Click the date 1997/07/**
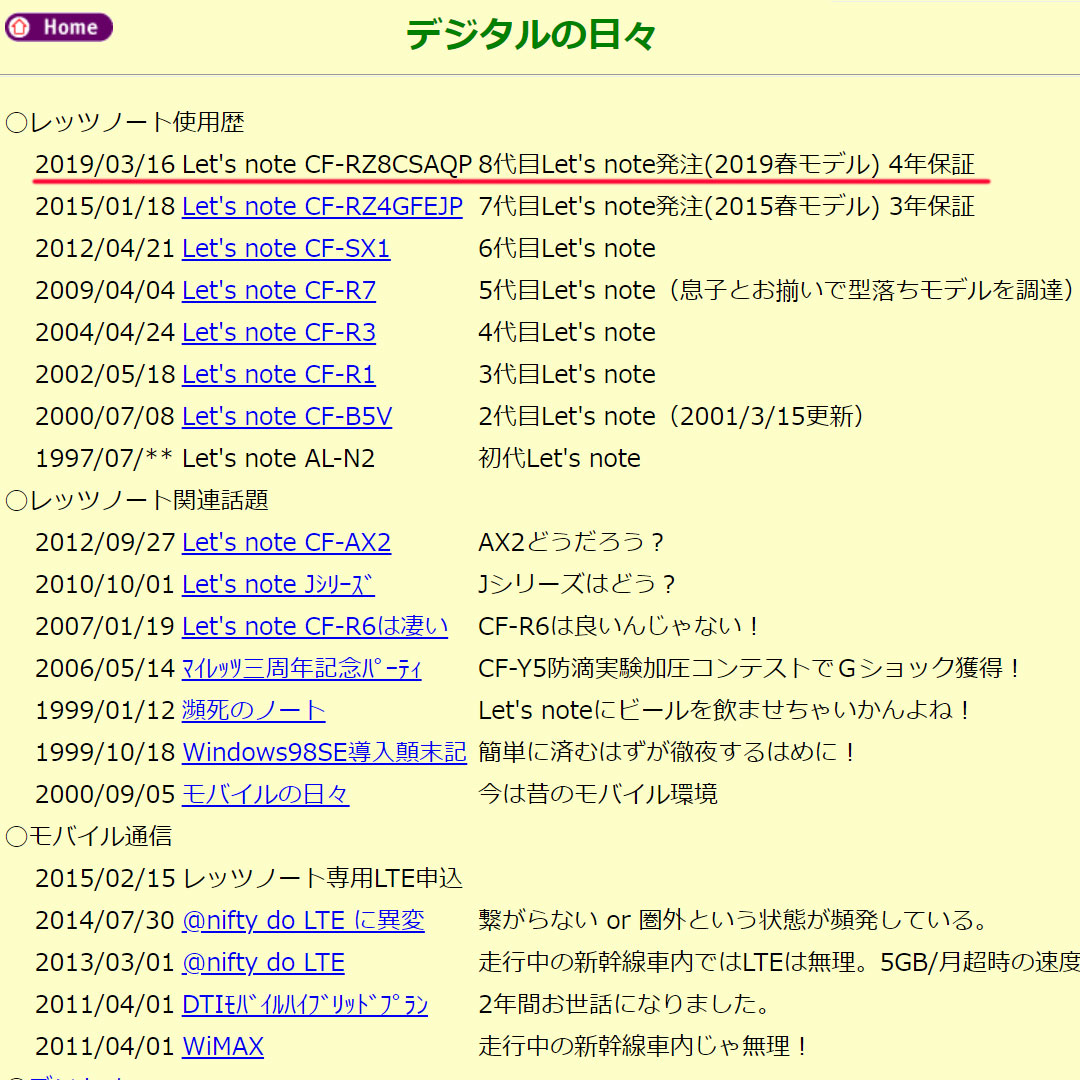 tap(104, 459)
